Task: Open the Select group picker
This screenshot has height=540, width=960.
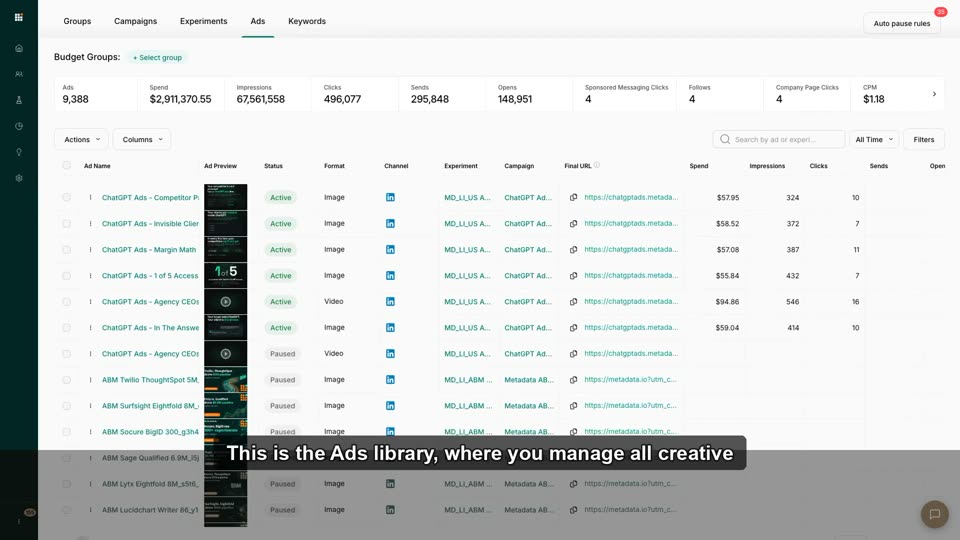Action: coord(158,58)
